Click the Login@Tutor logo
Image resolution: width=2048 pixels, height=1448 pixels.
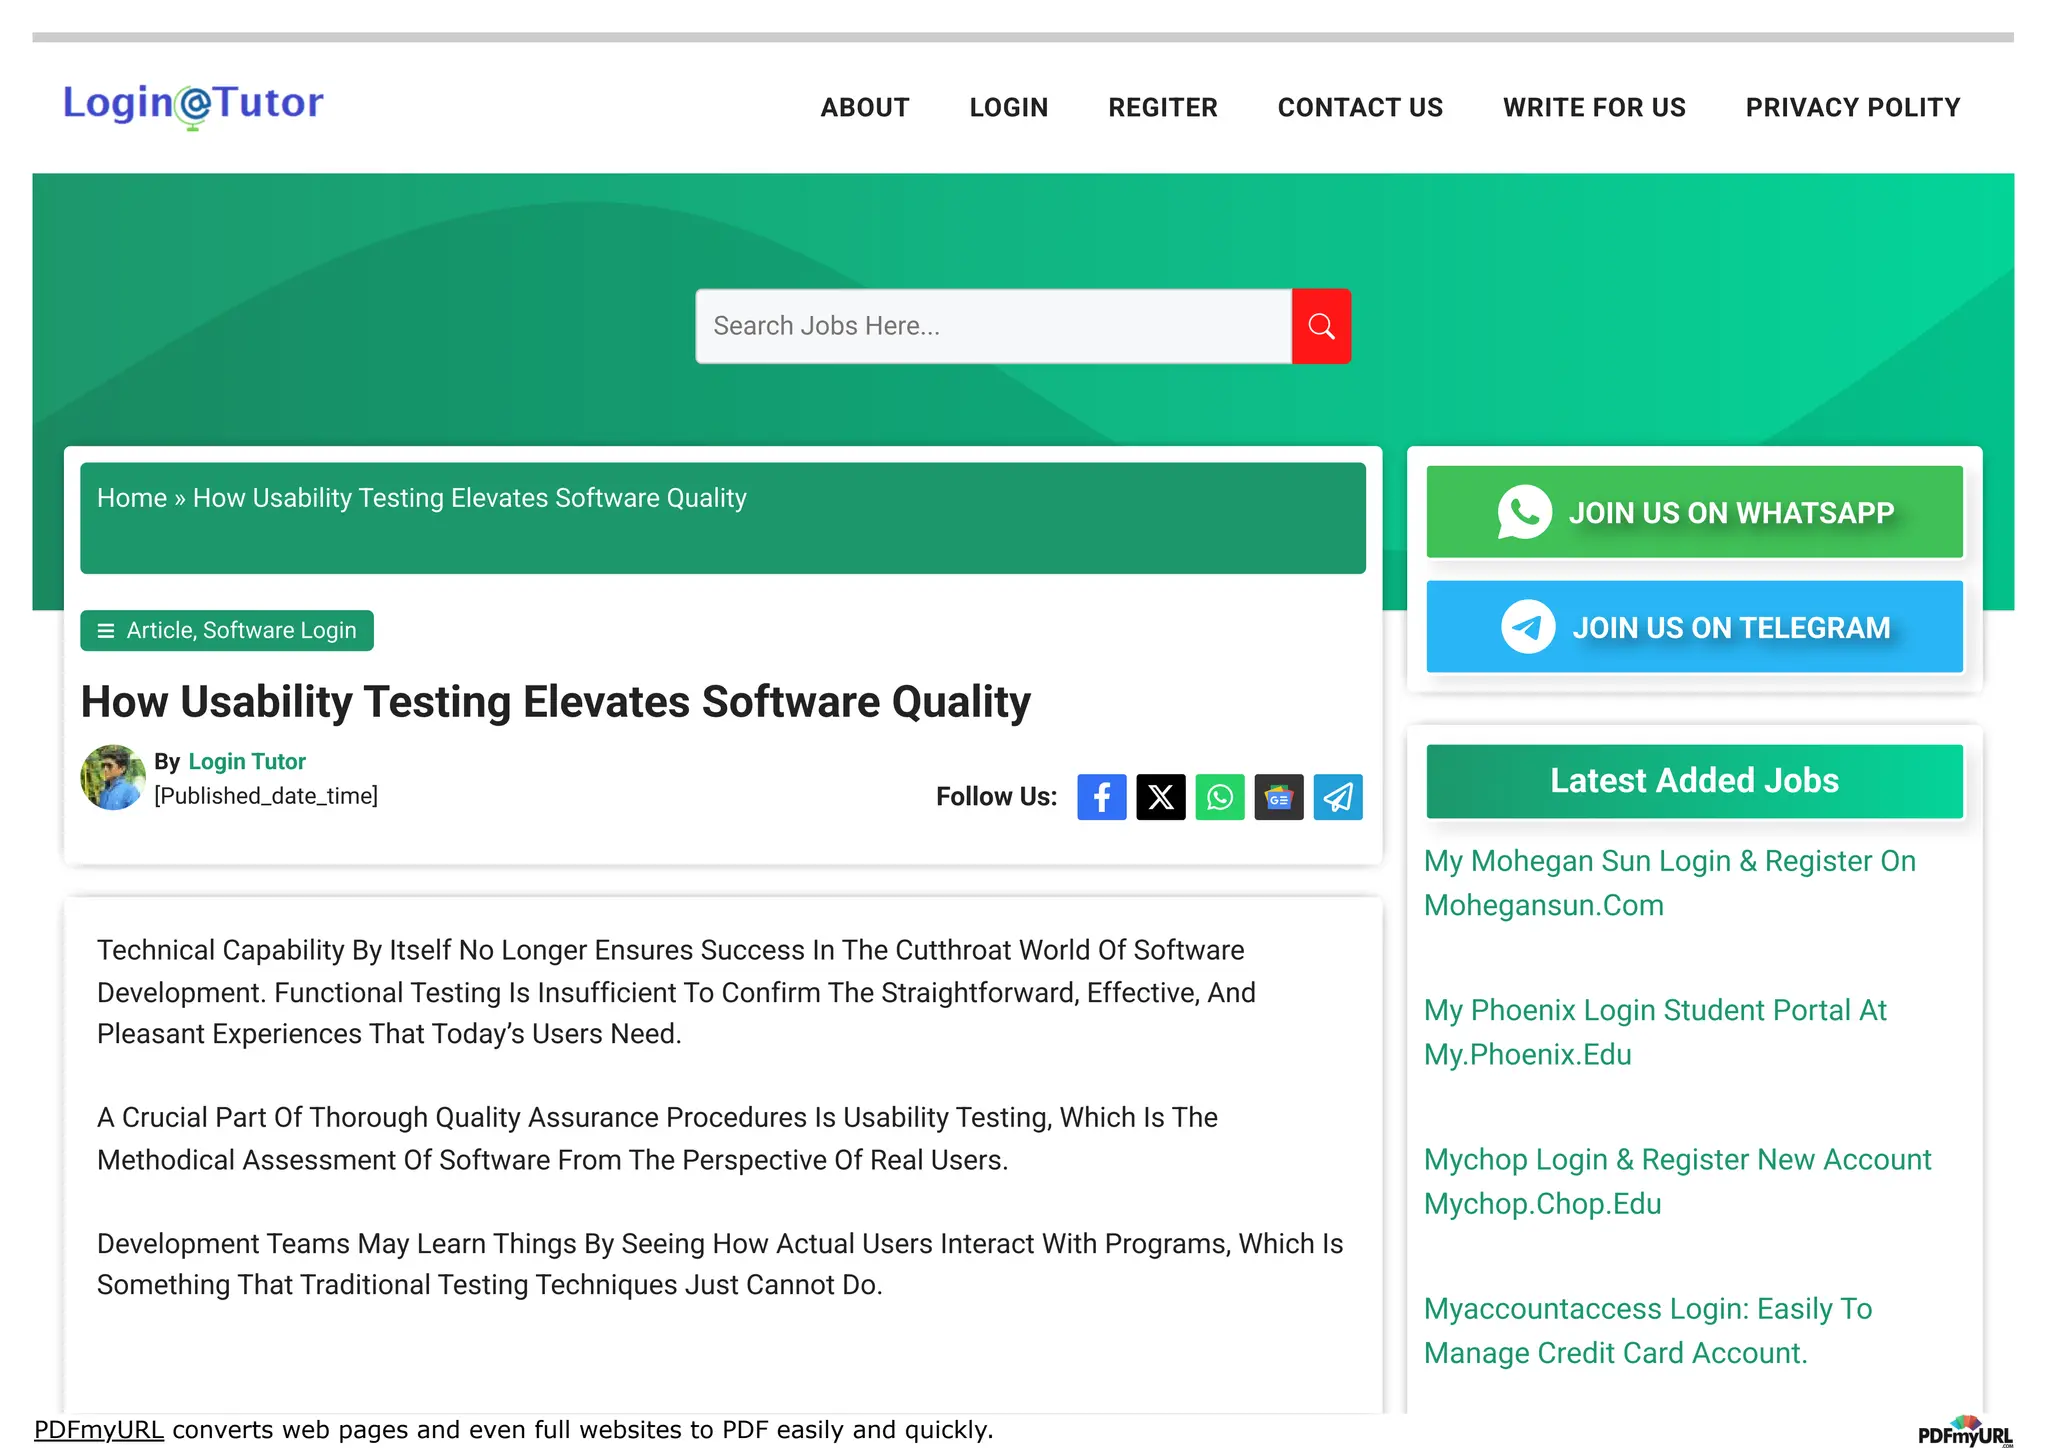click(x=193, y=105)
